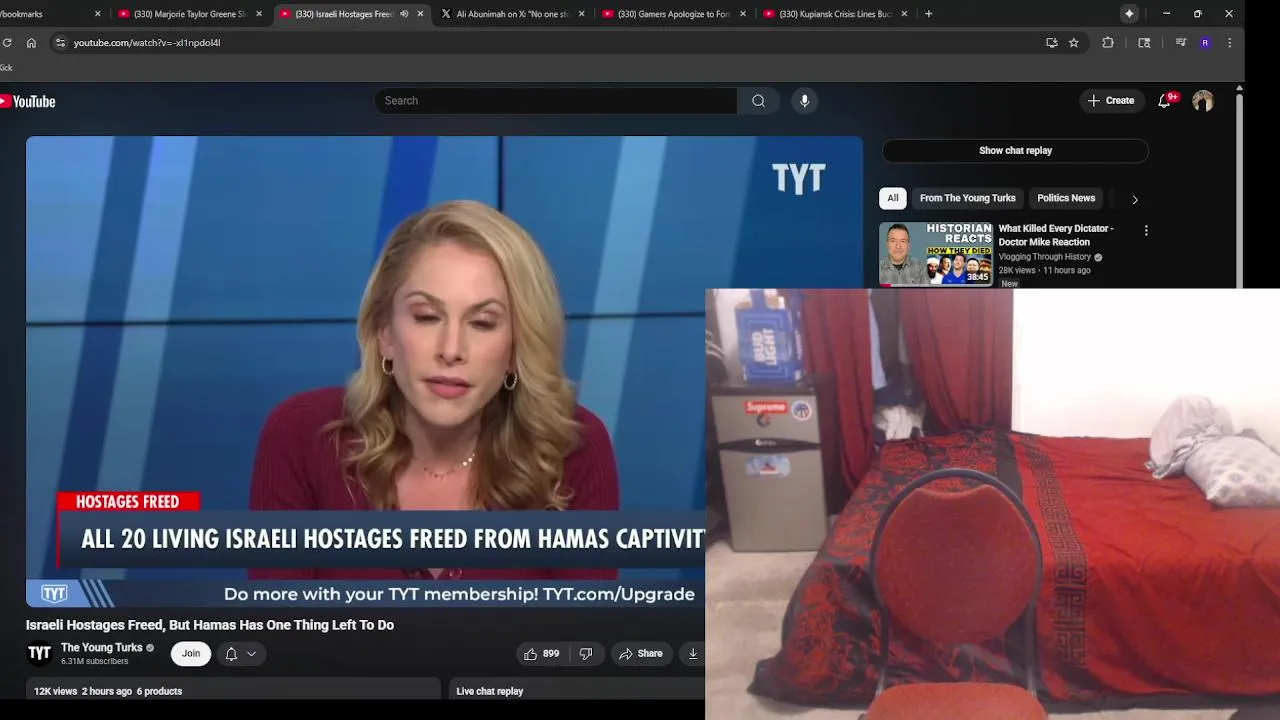Open the Chrome three-dot menu

click(x=1229, y=43)
